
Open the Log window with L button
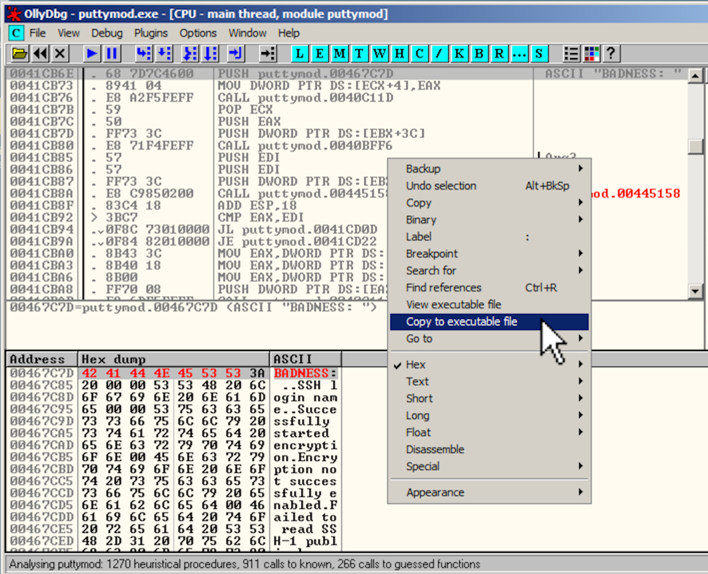point(301,53)
